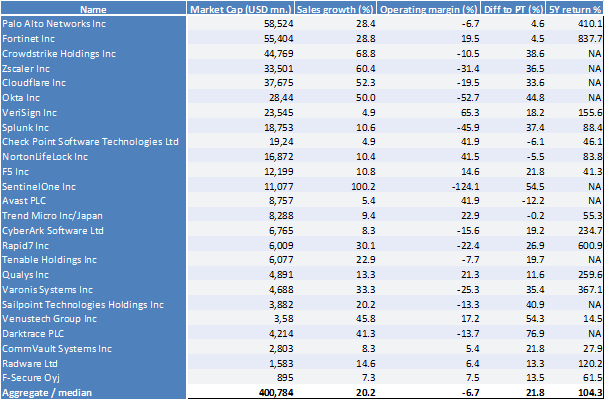Click the Radware Ltd name cell
Image resolution: width=605 pixels, height=400 pixels.
coord(30,364)
